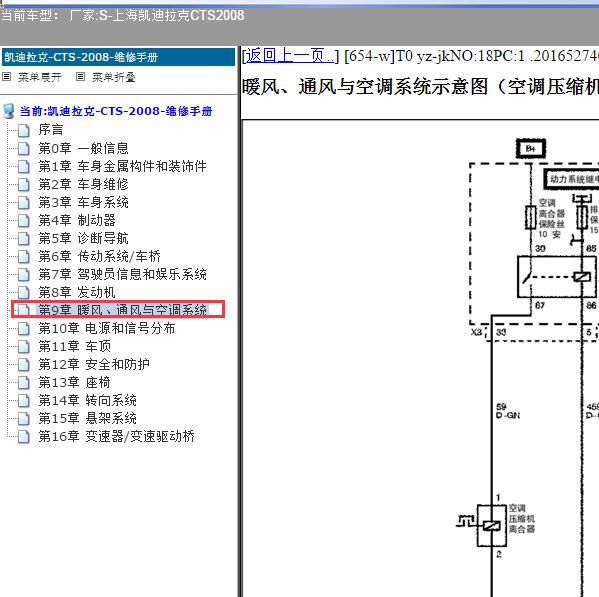Screen dimensions: 599x597
Task: Click the computer icon beside the root node
Action: coord(9,111)
